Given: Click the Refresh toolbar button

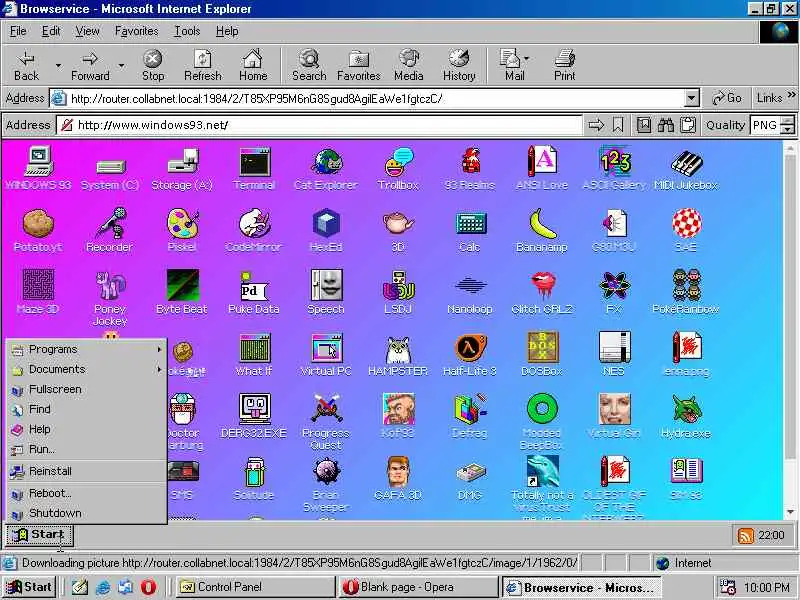Looking at the screenshot, I should tap(203, 65).
